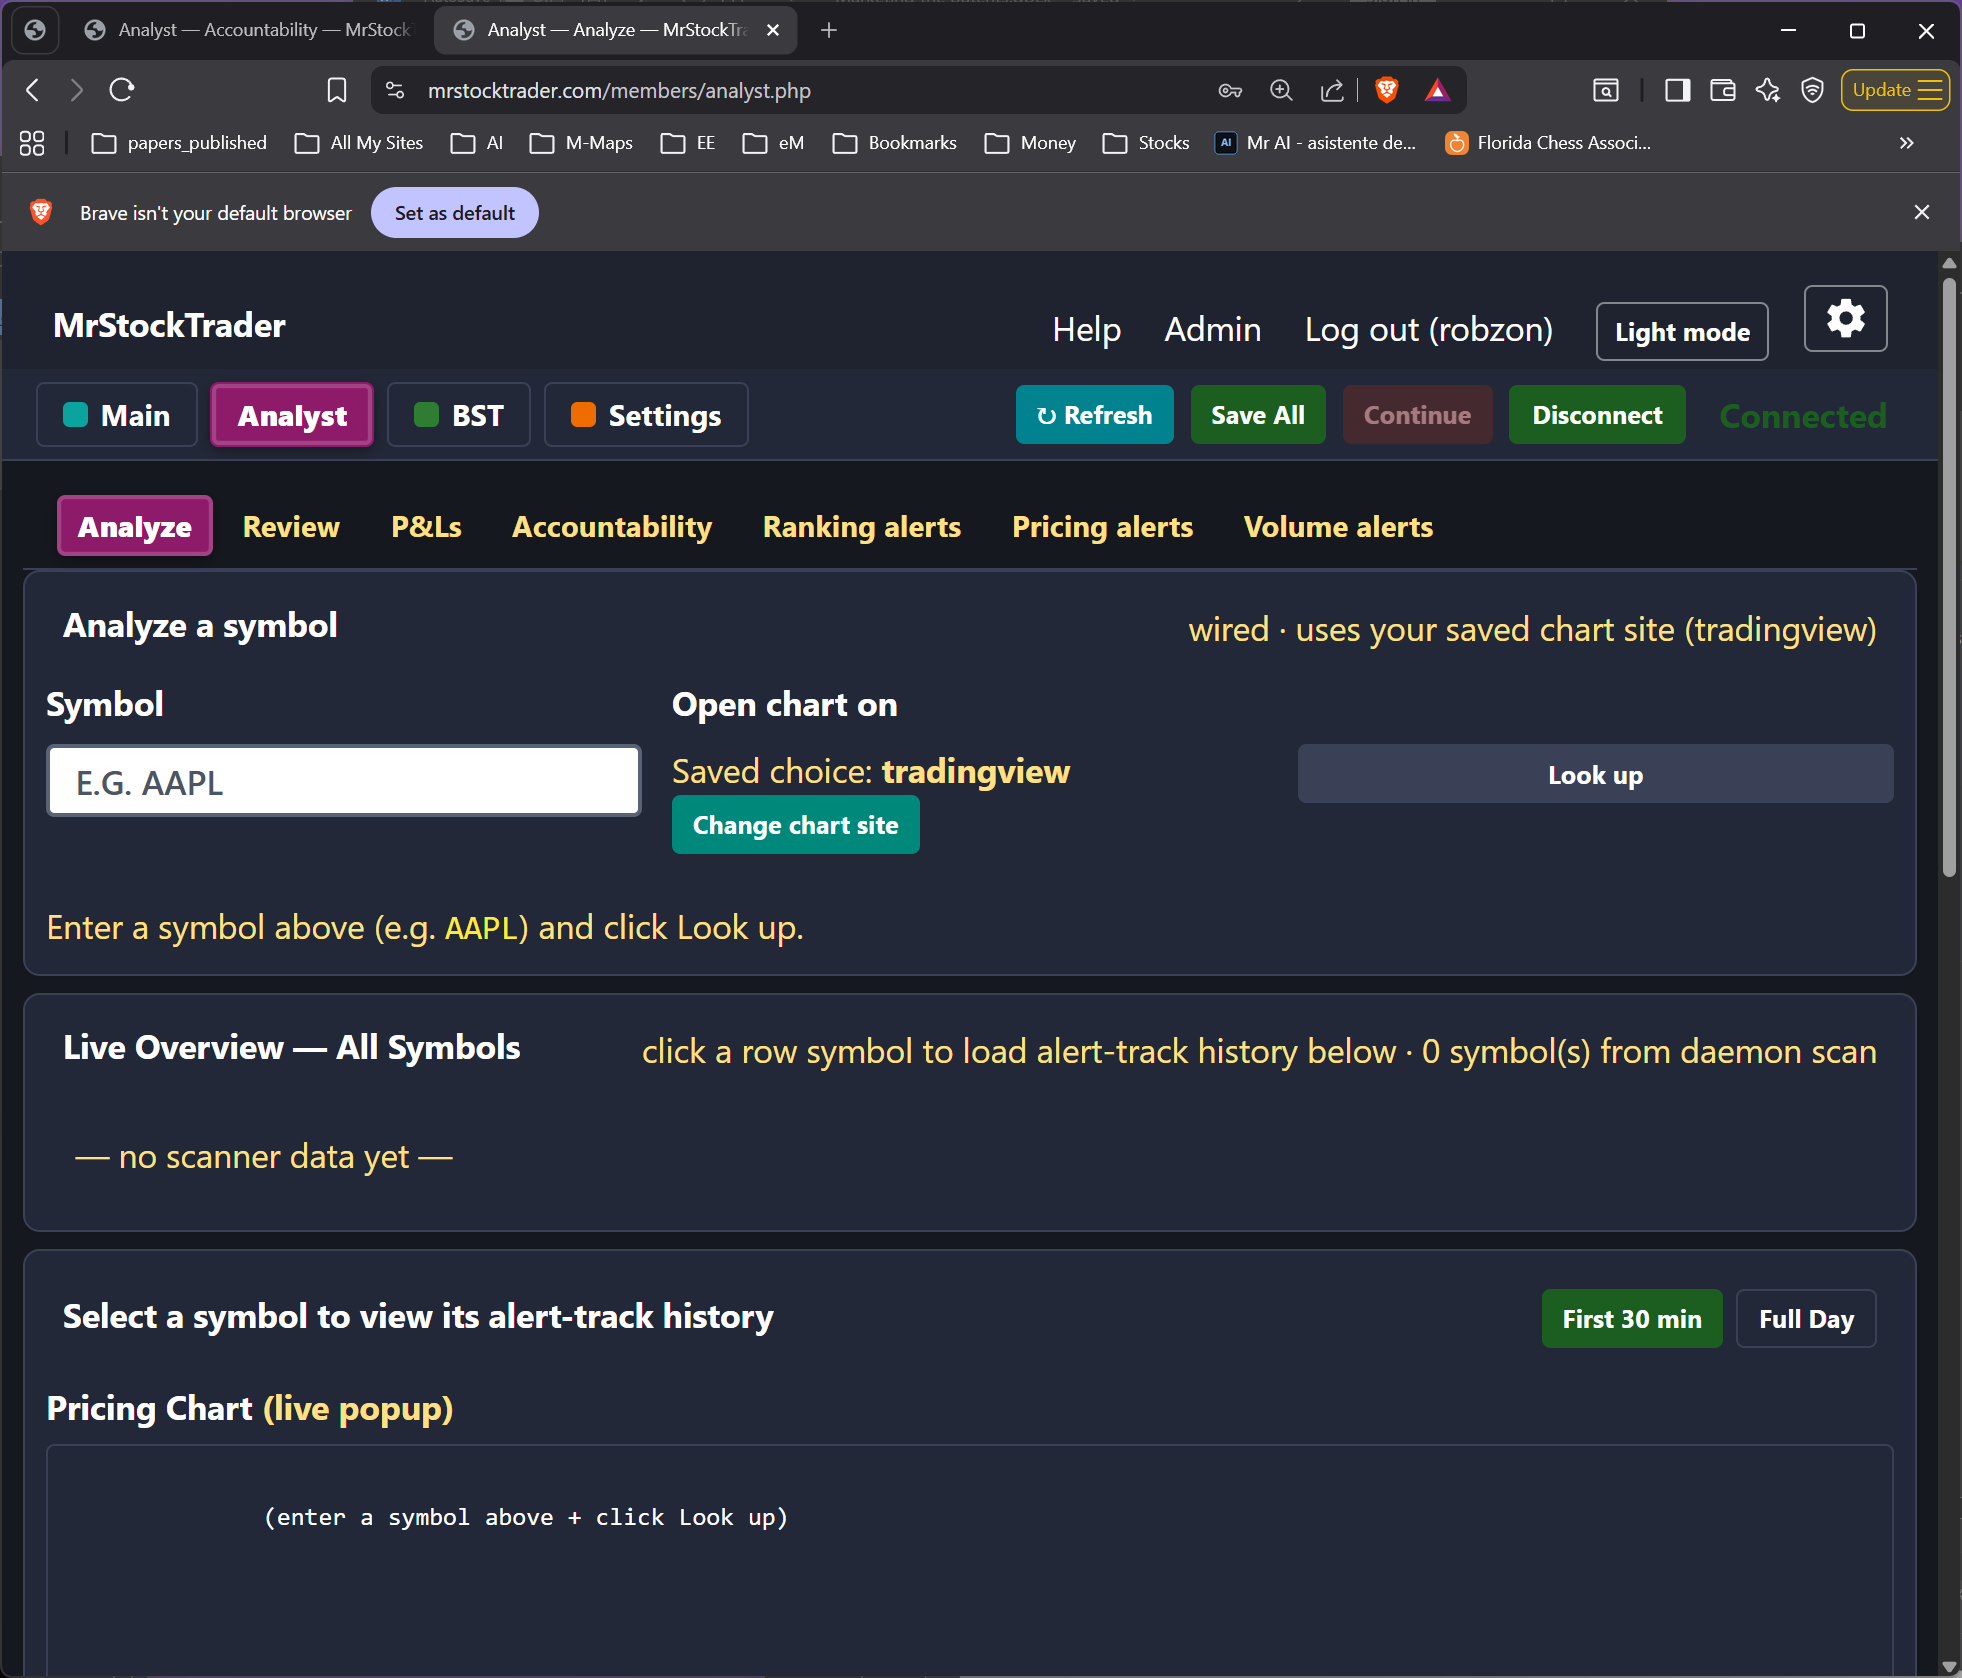1962x1678 pixels.
Task: Select First 30 min timeframe
Action: click(1632, 1319)
